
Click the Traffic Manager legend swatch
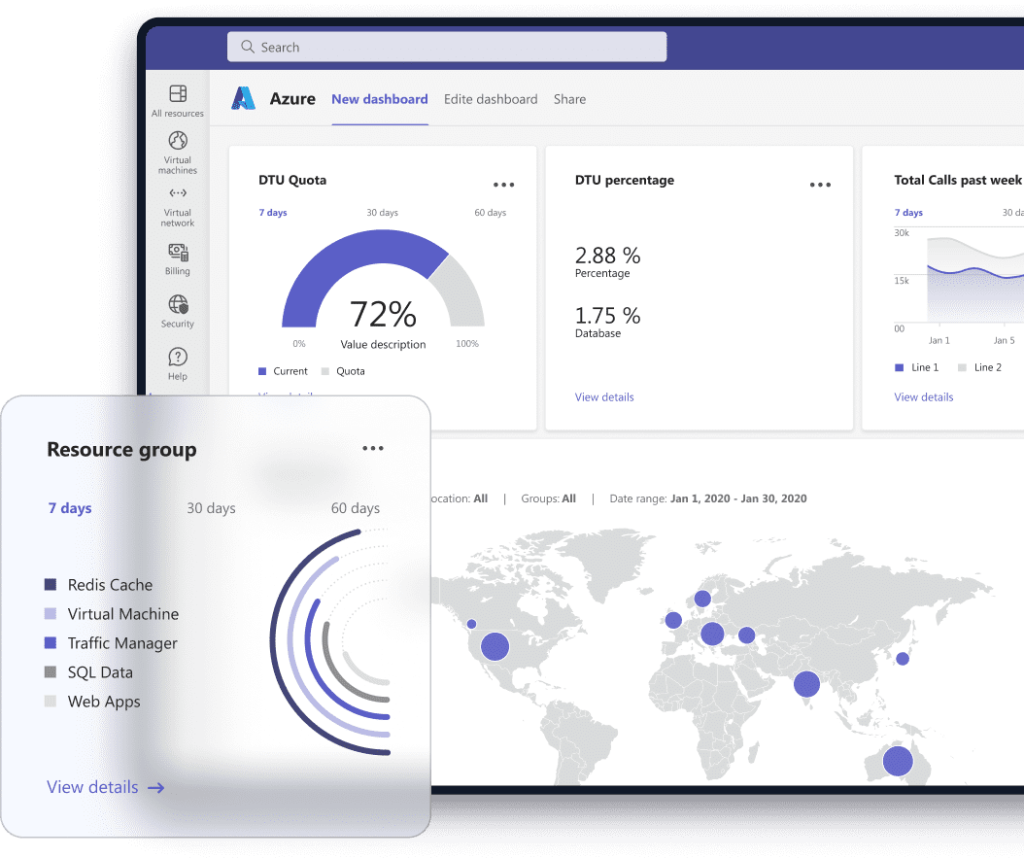point(50,643)
